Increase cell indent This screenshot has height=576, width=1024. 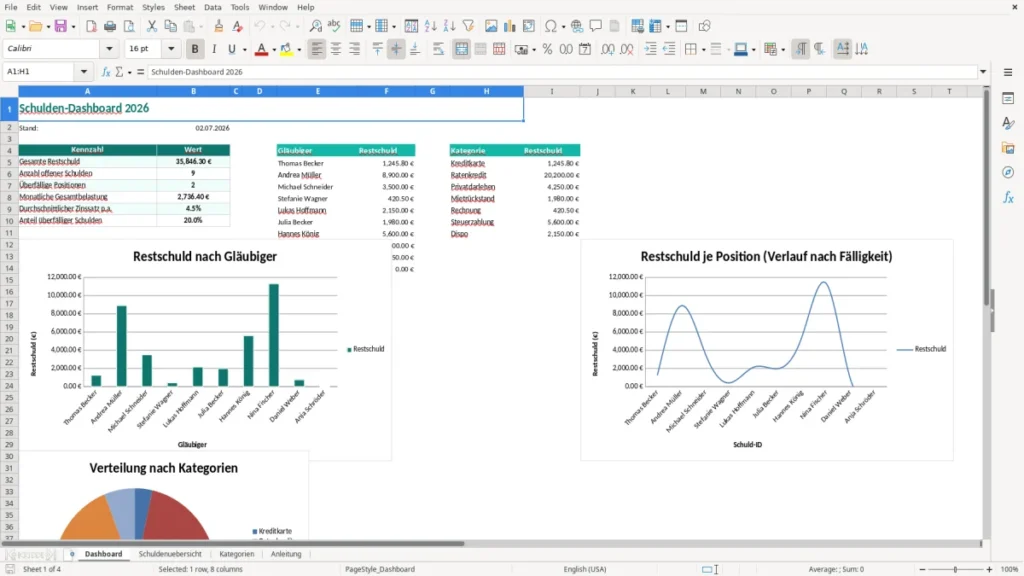650,49
